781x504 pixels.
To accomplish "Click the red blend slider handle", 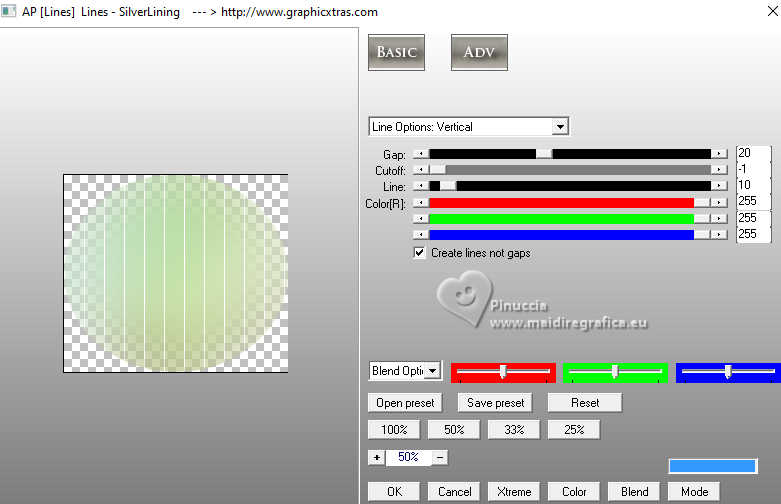I will click(503, 371).
